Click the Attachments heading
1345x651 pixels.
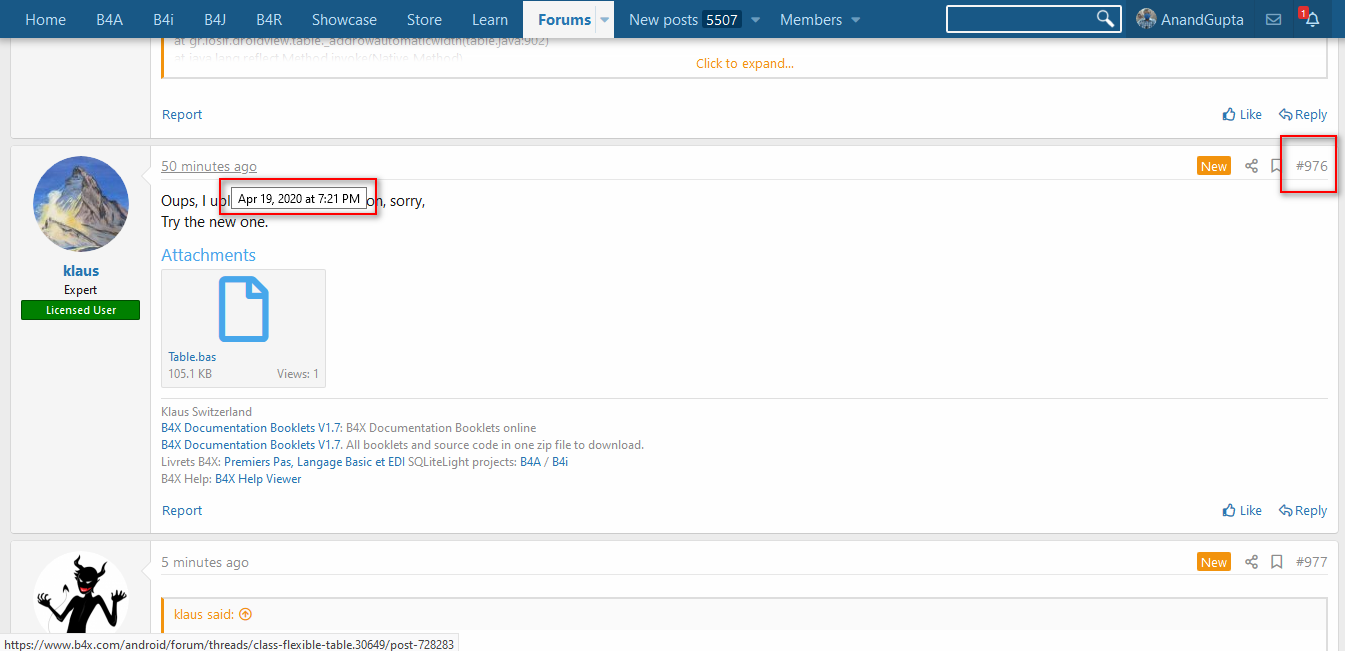point(208,255)
